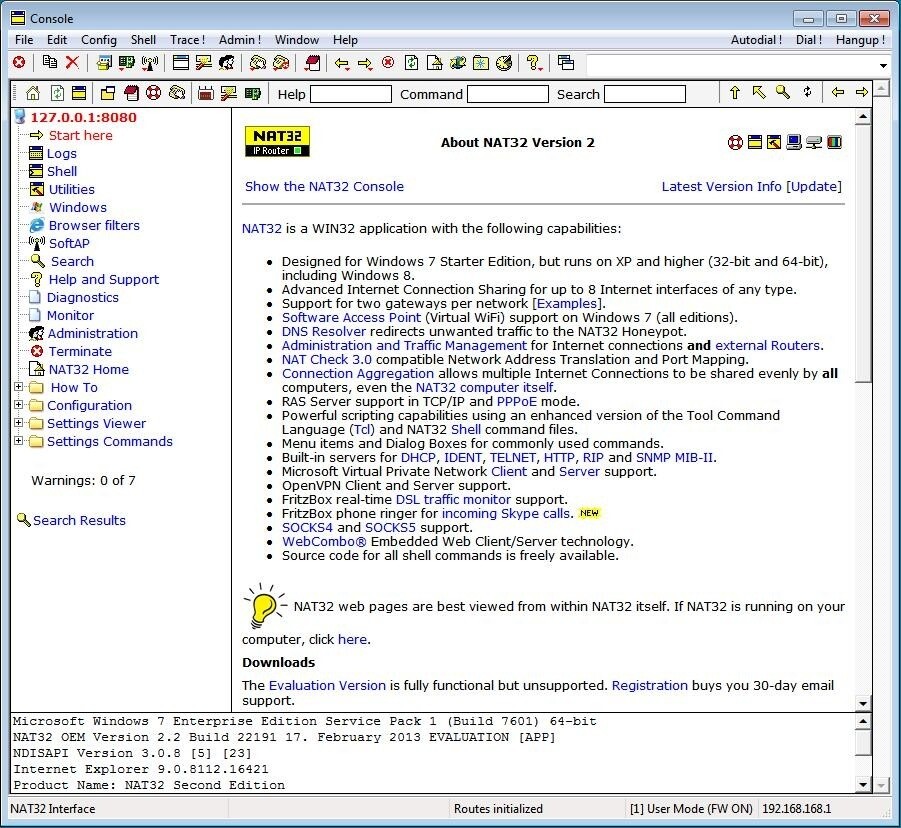Viewport: 901px width, 828px height.
Task: Click the 192.168.168.1 status bar entry
Action: 796,808
